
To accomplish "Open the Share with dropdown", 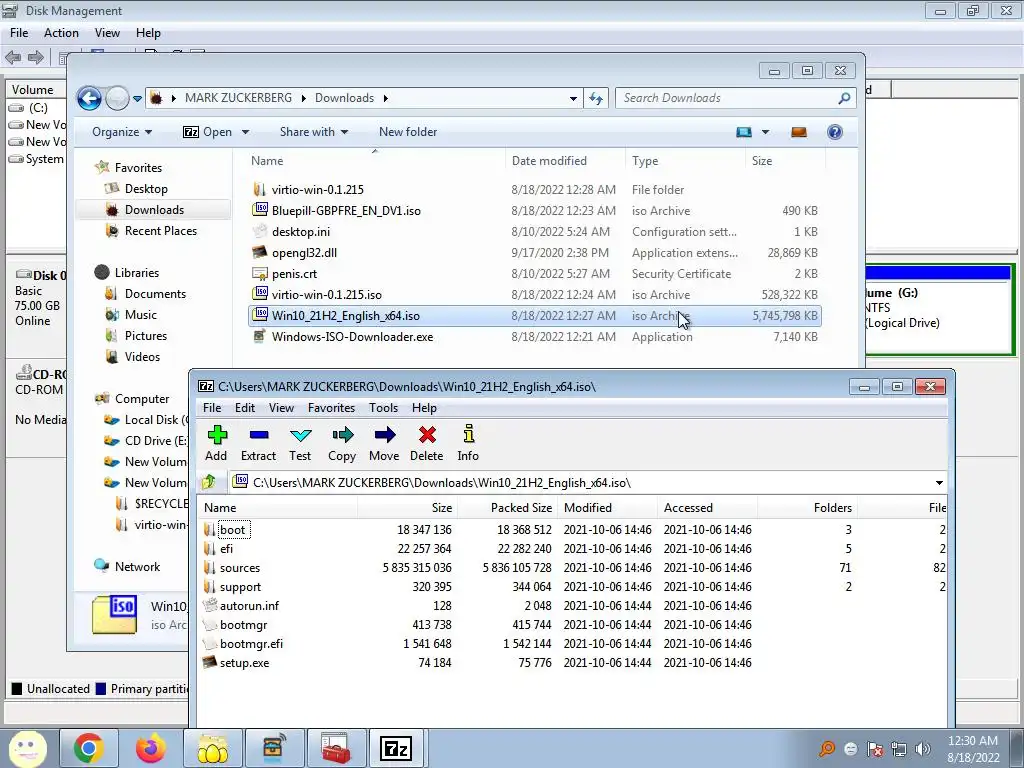I will tap(314, 132).
